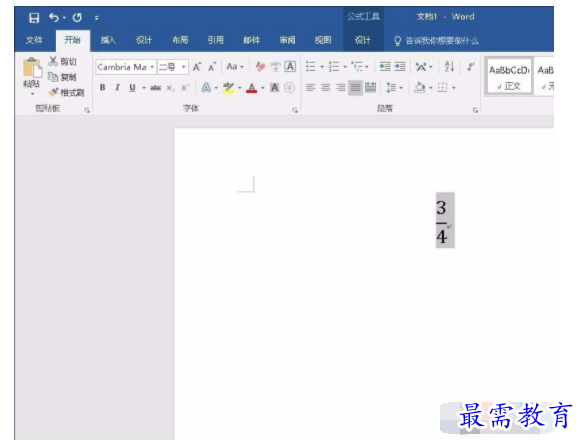Apply bullet list

click(x=311, y=67)
